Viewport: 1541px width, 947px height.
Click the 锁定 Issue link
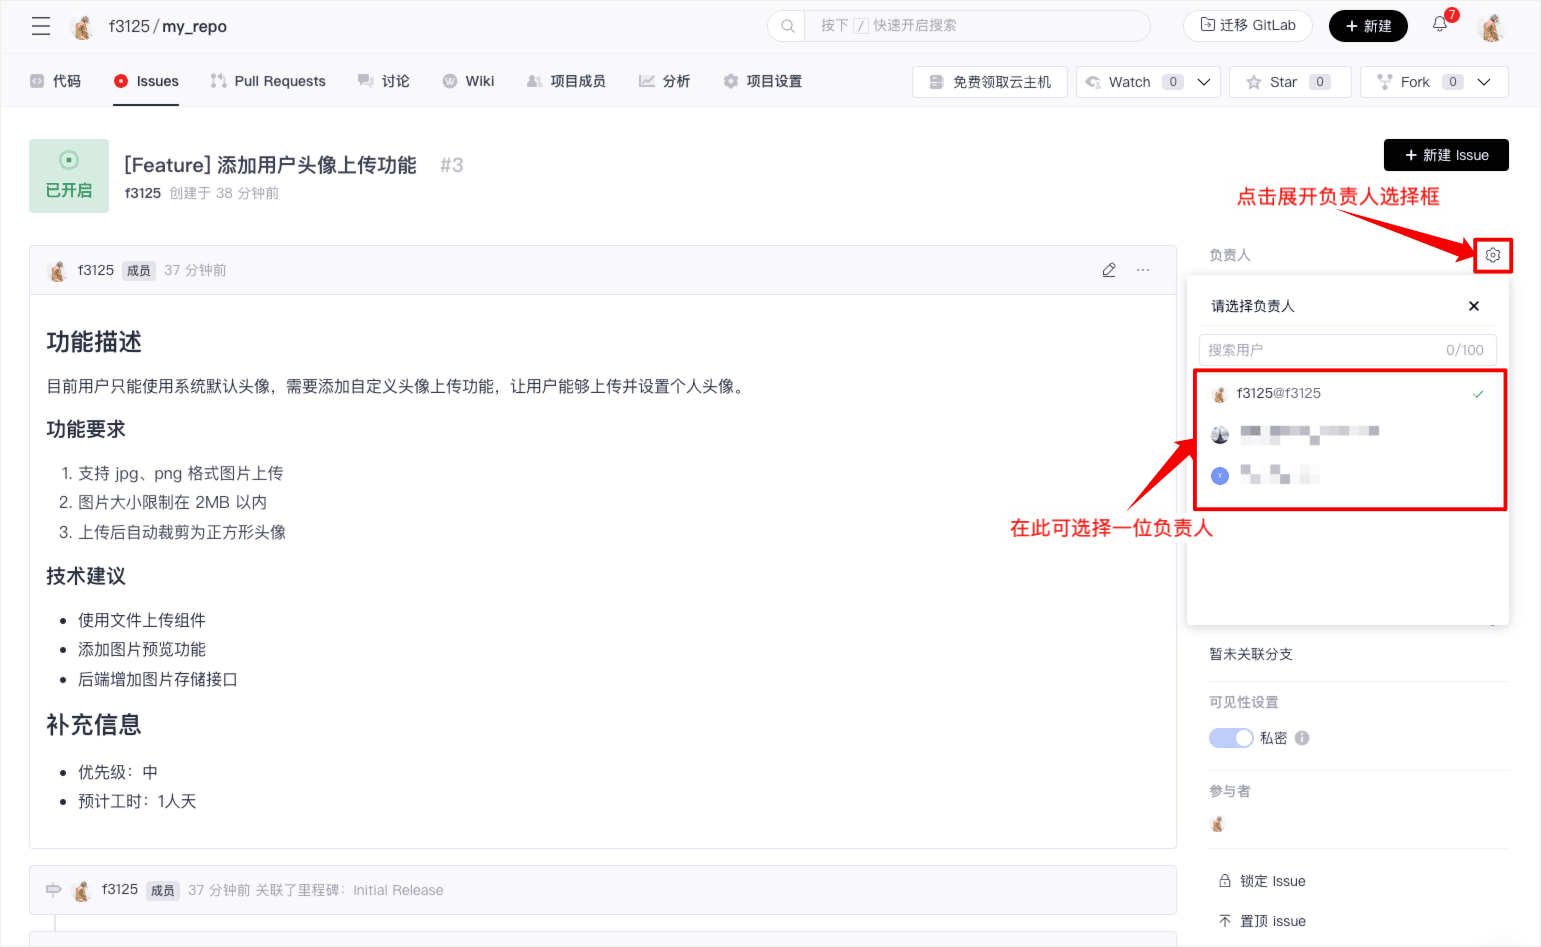1262,881
